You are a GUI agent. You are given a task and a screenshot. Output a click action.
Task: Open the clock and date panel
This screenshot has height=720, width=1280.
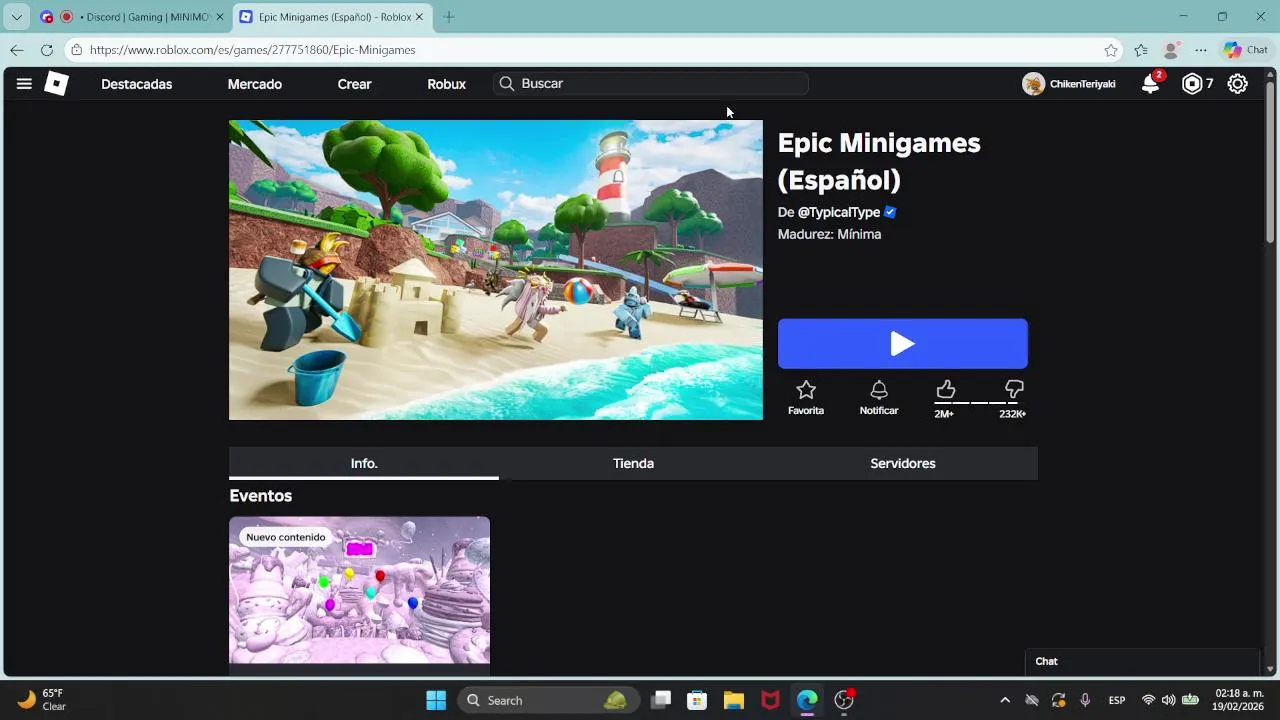(x=1239, y=700)
